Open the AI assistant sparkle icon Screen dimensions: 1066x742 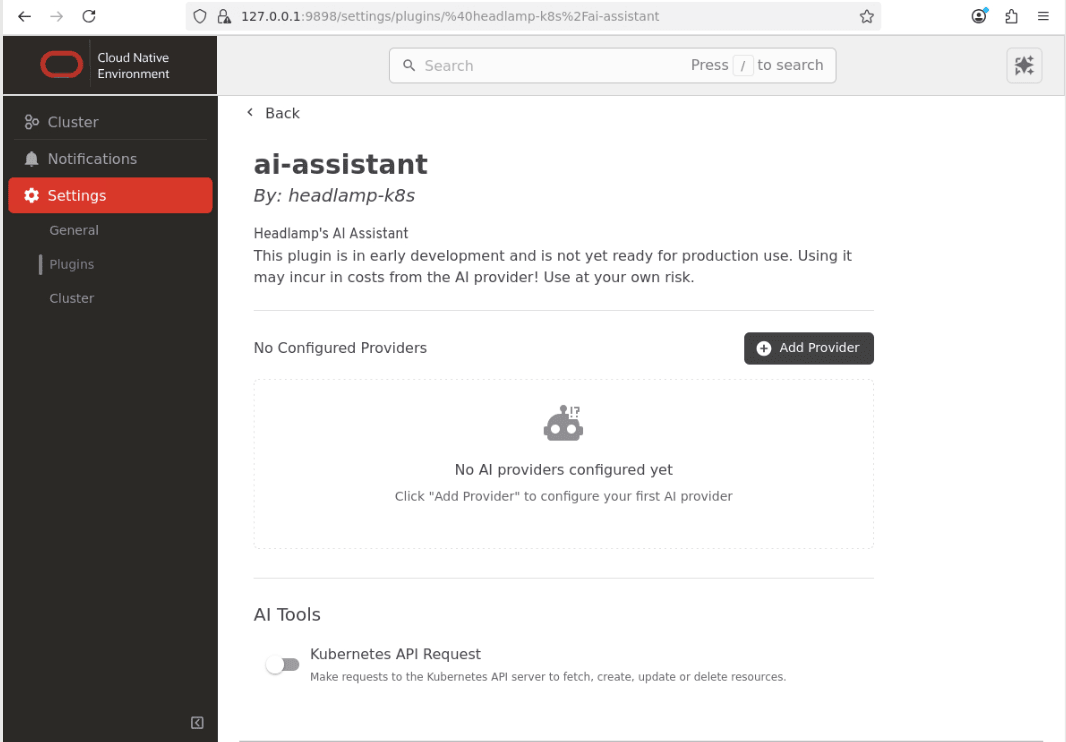pyautogui.click(x=1023, y=65)
